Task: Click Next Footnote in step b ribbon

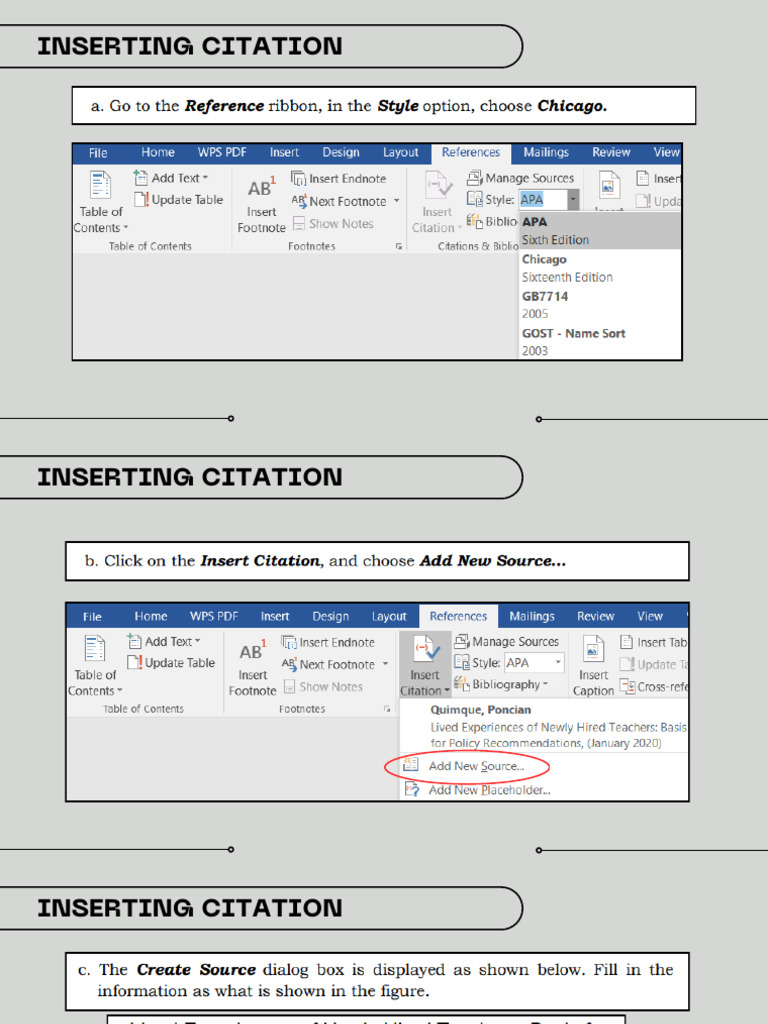Action: tap(328, 664)
